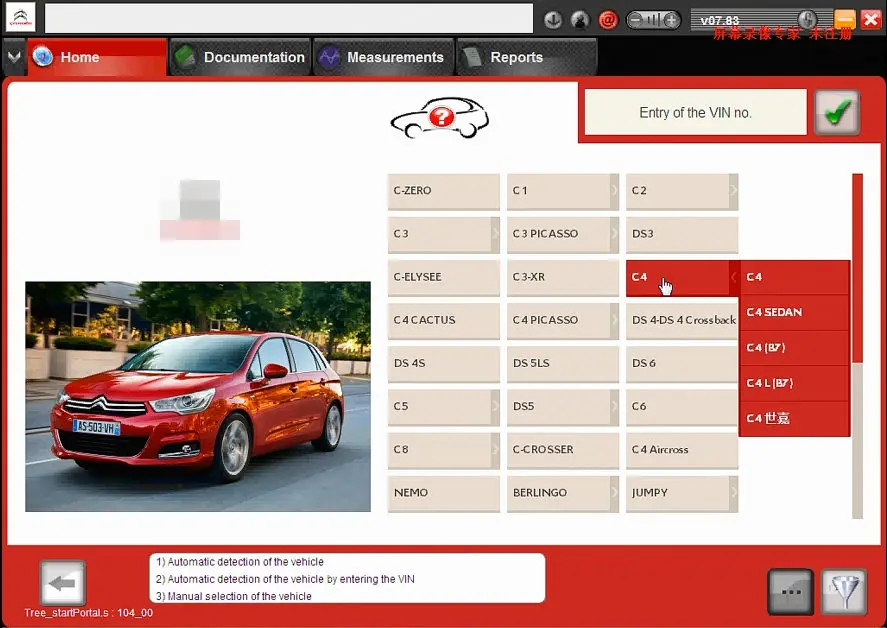This screenshot has width=887, height=628.
Task: Click the v07.83 version label
Action: coord(720,21)
